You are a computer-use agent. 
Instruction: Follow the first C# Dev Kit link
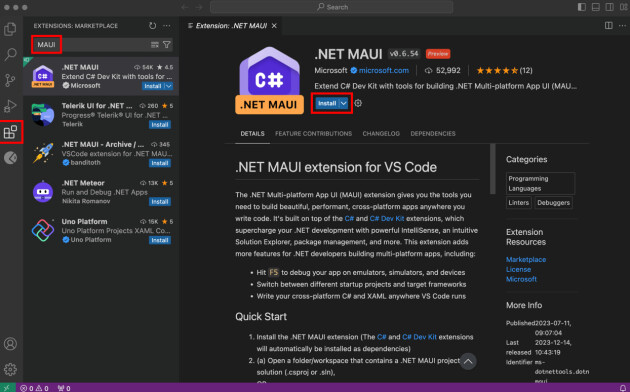[x=387, y=218]
